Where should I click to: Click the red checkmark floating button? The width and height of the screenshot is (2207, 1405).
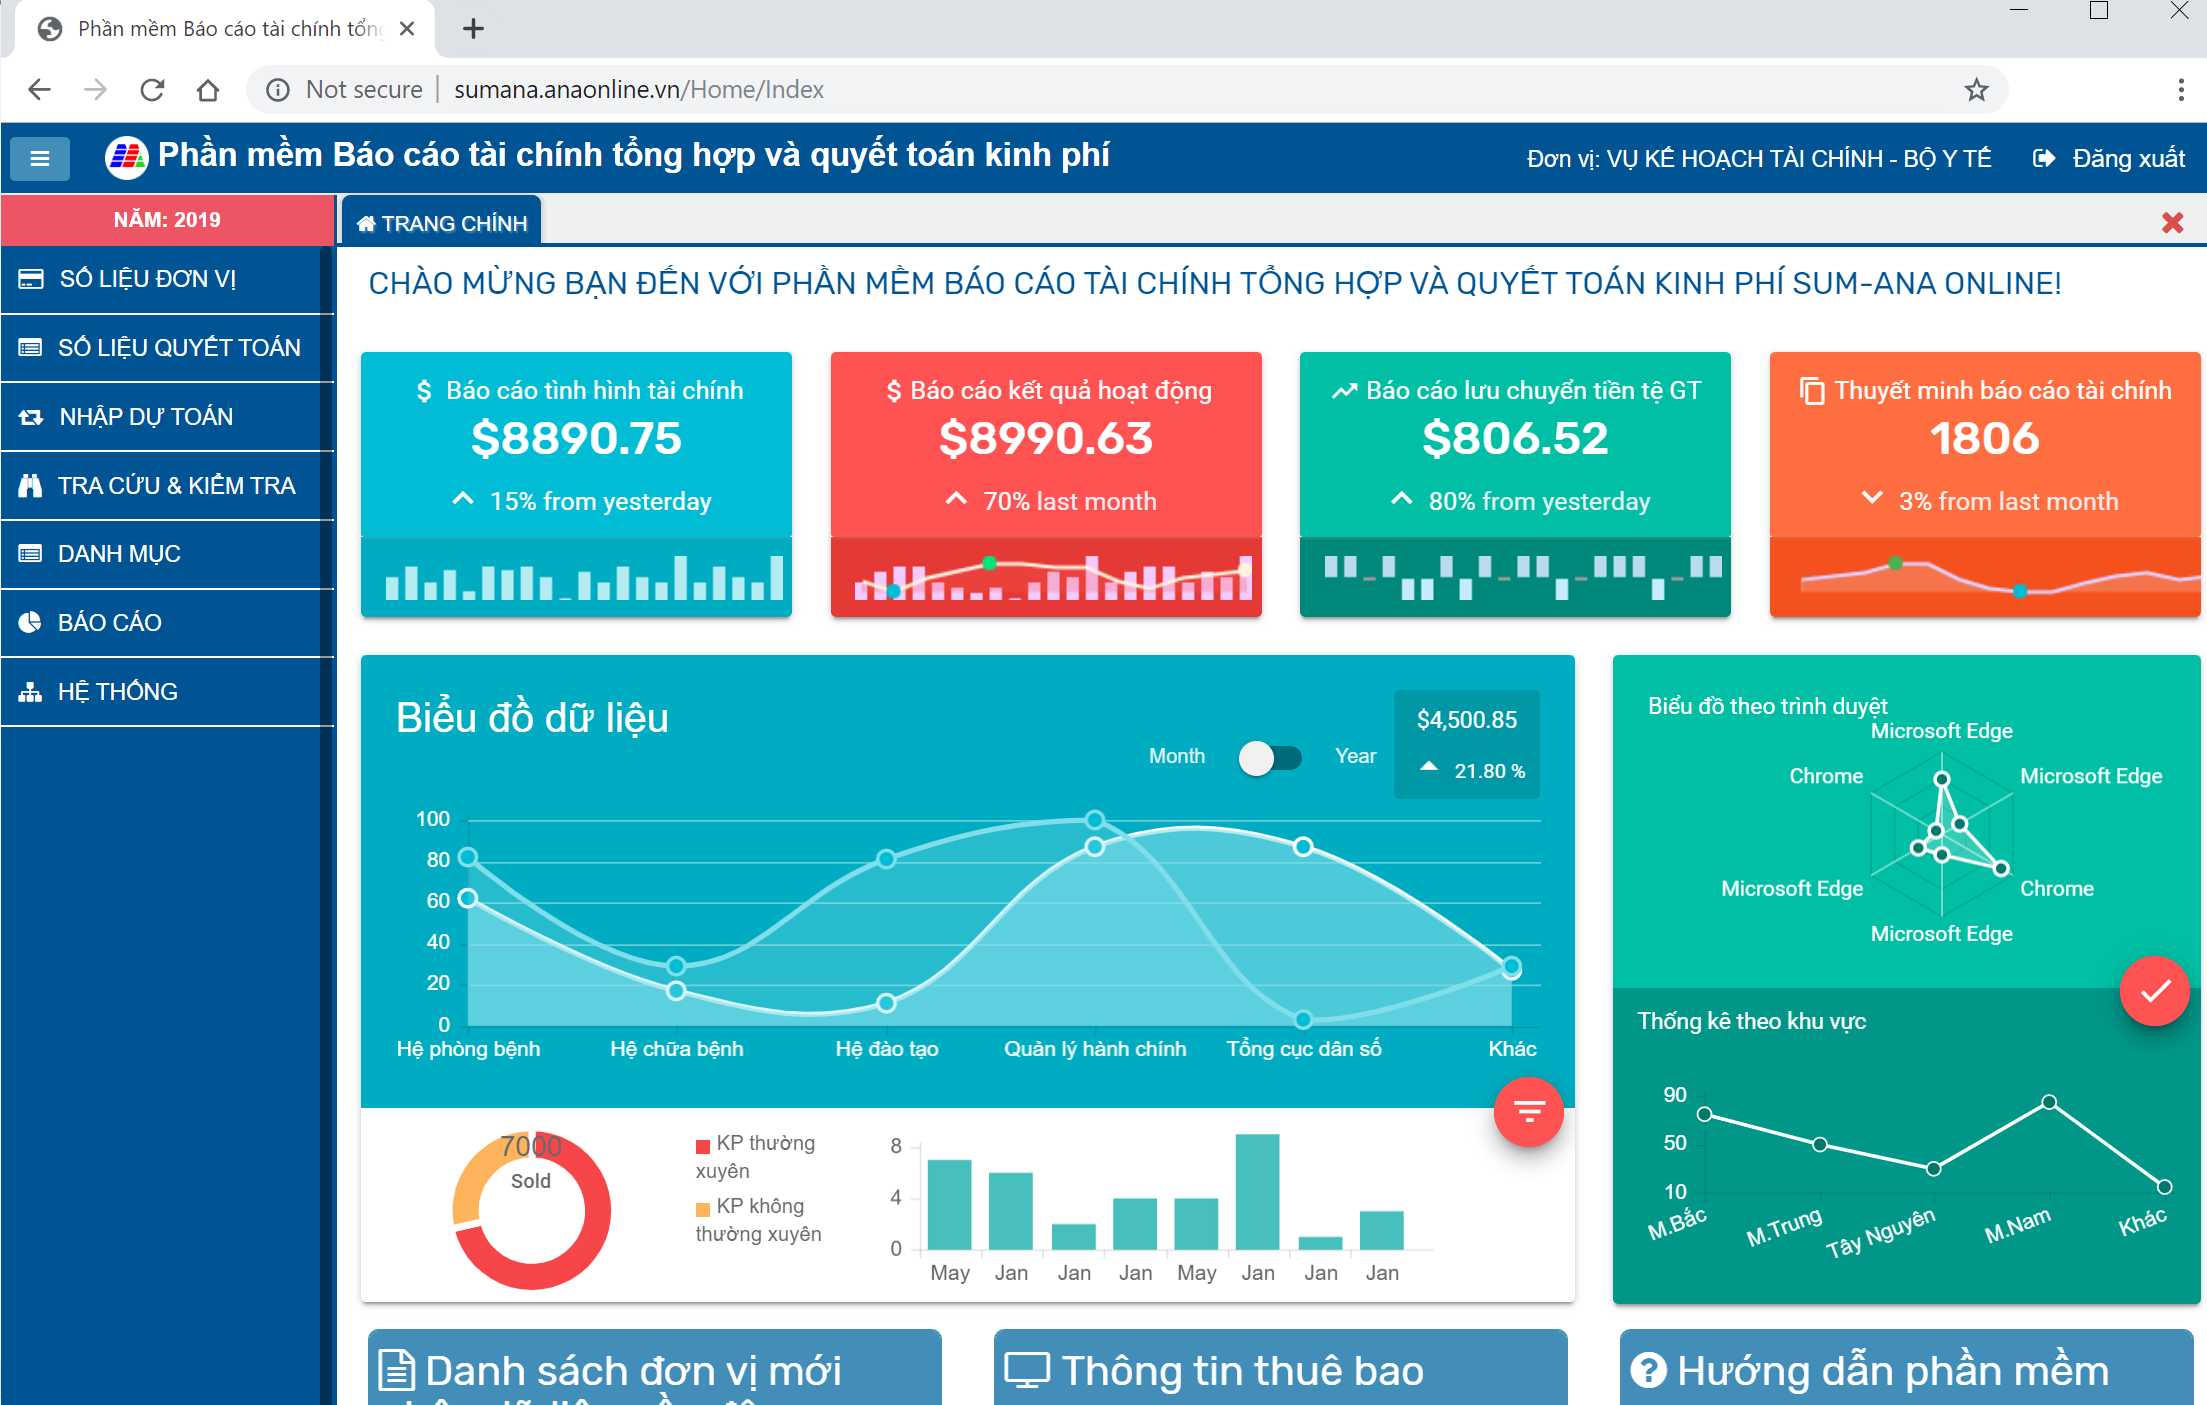pyautogui.click(x=2154, y=991)
